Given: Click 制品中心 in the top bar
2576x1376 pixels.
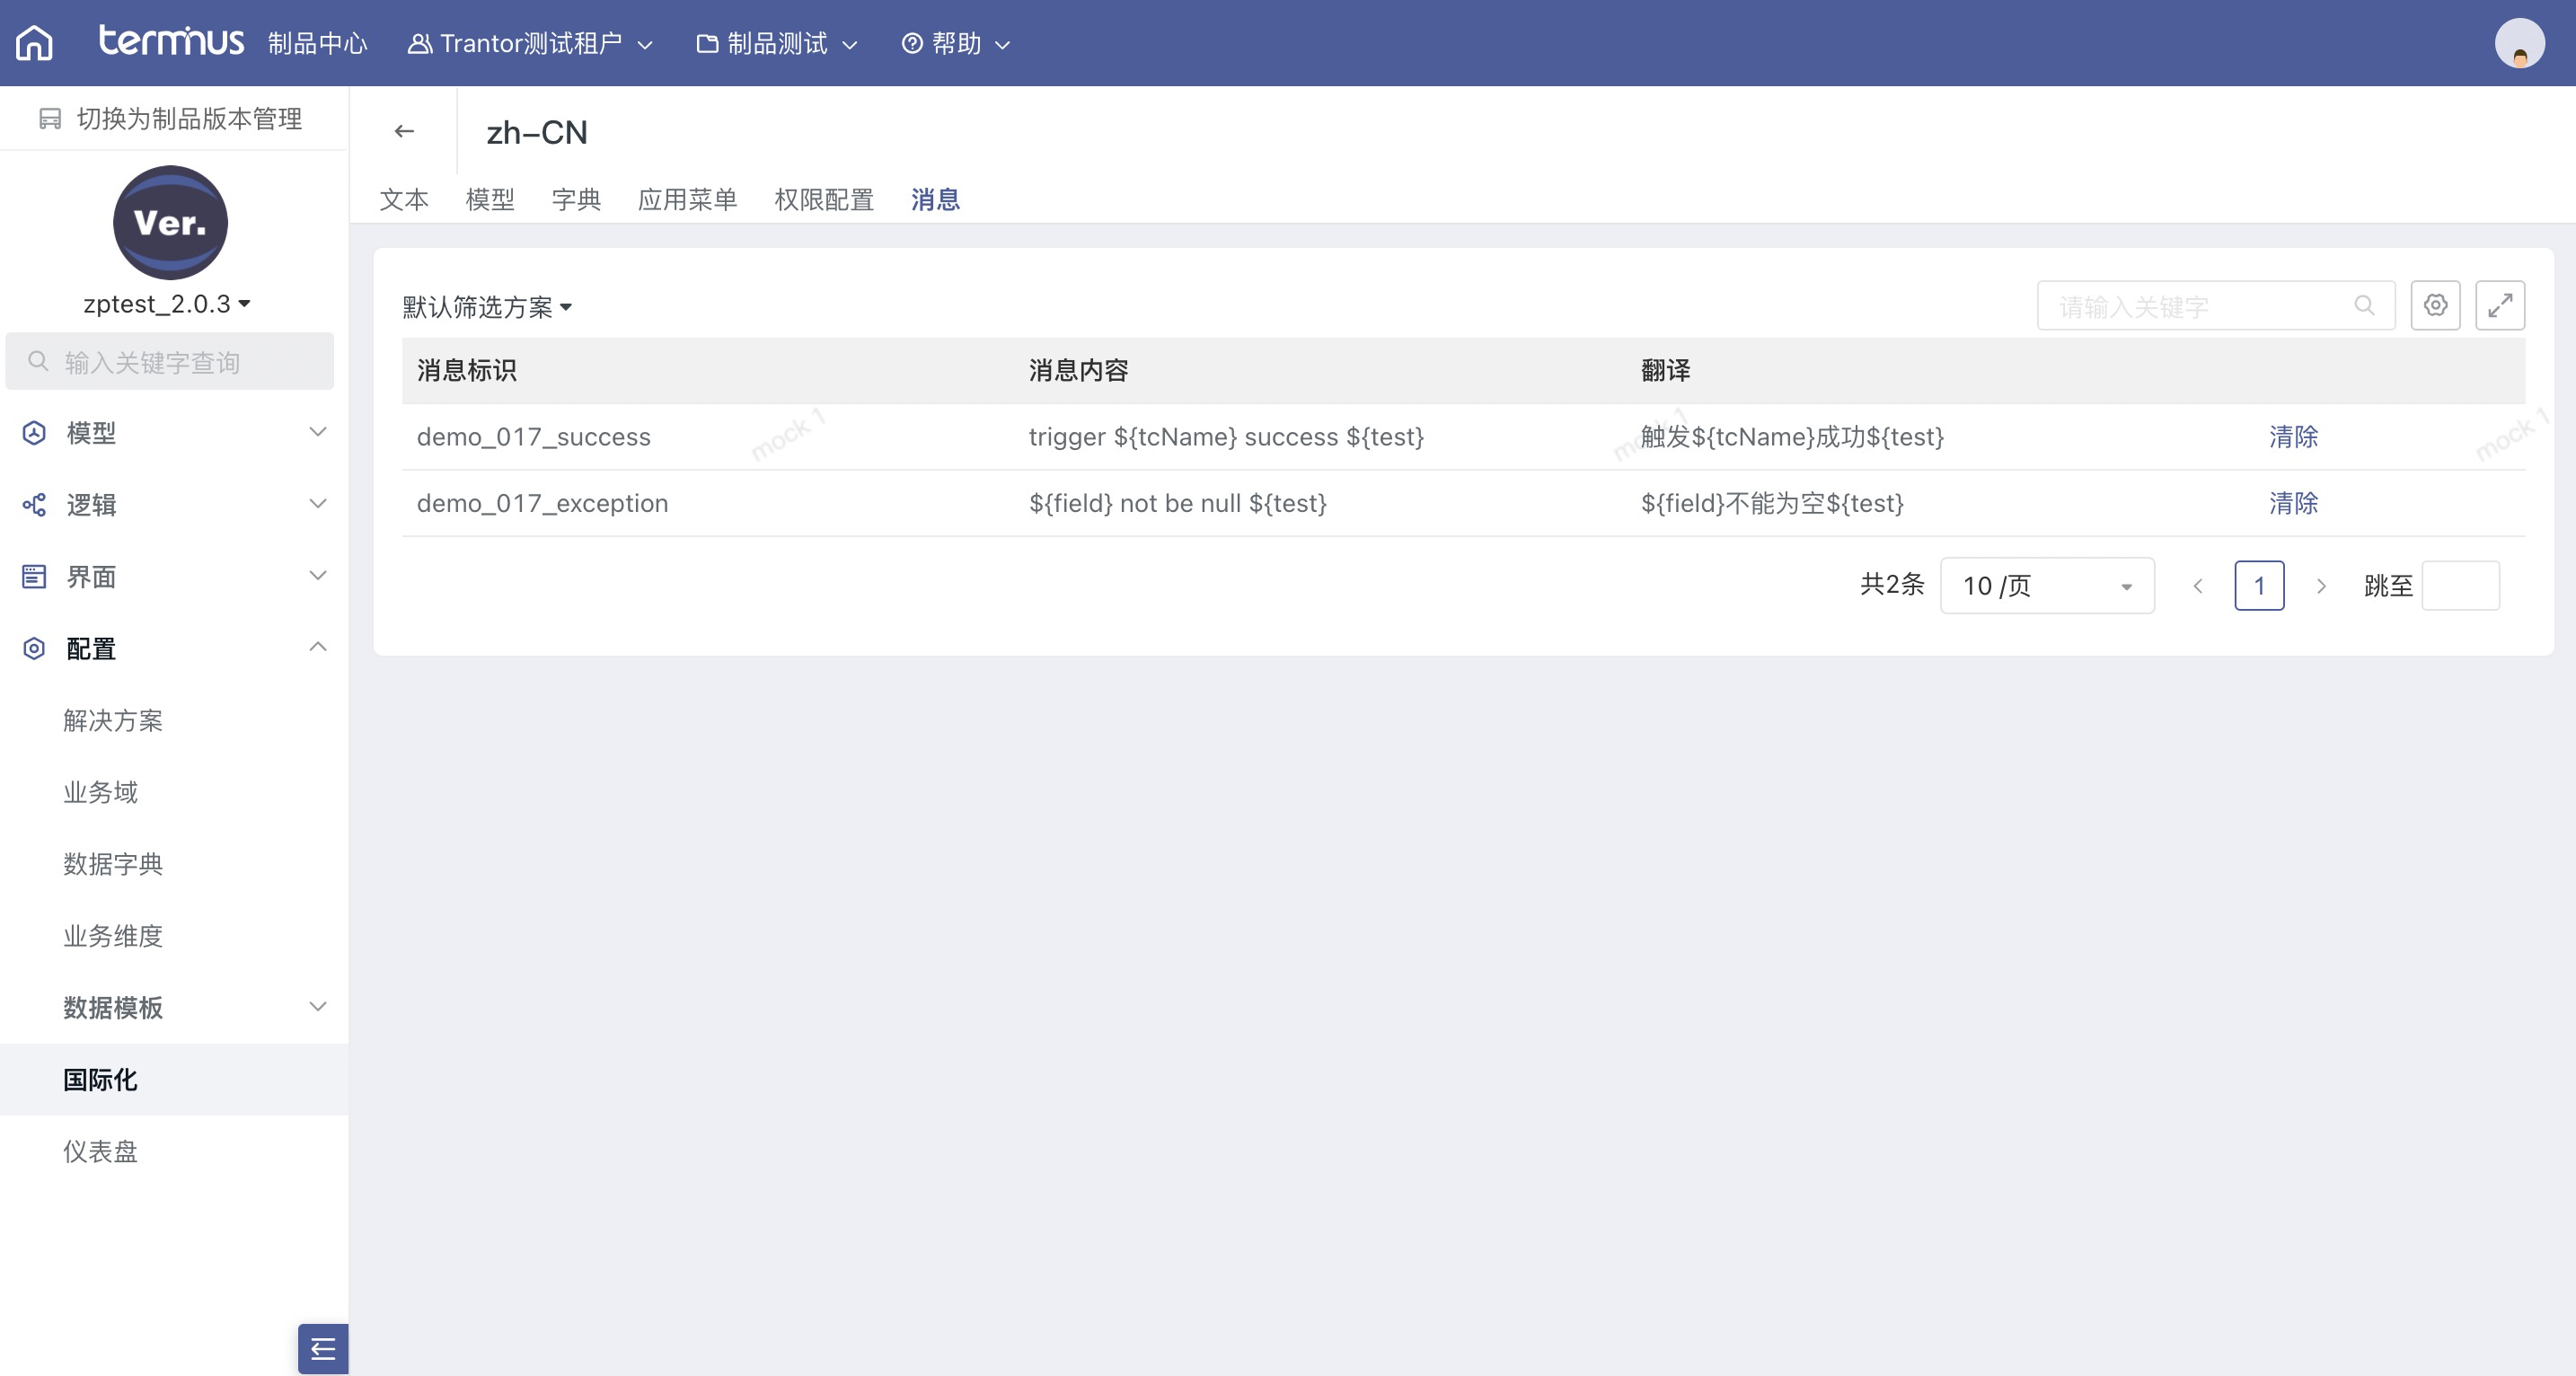Looking at the screenshot, I should coord(318,44).
